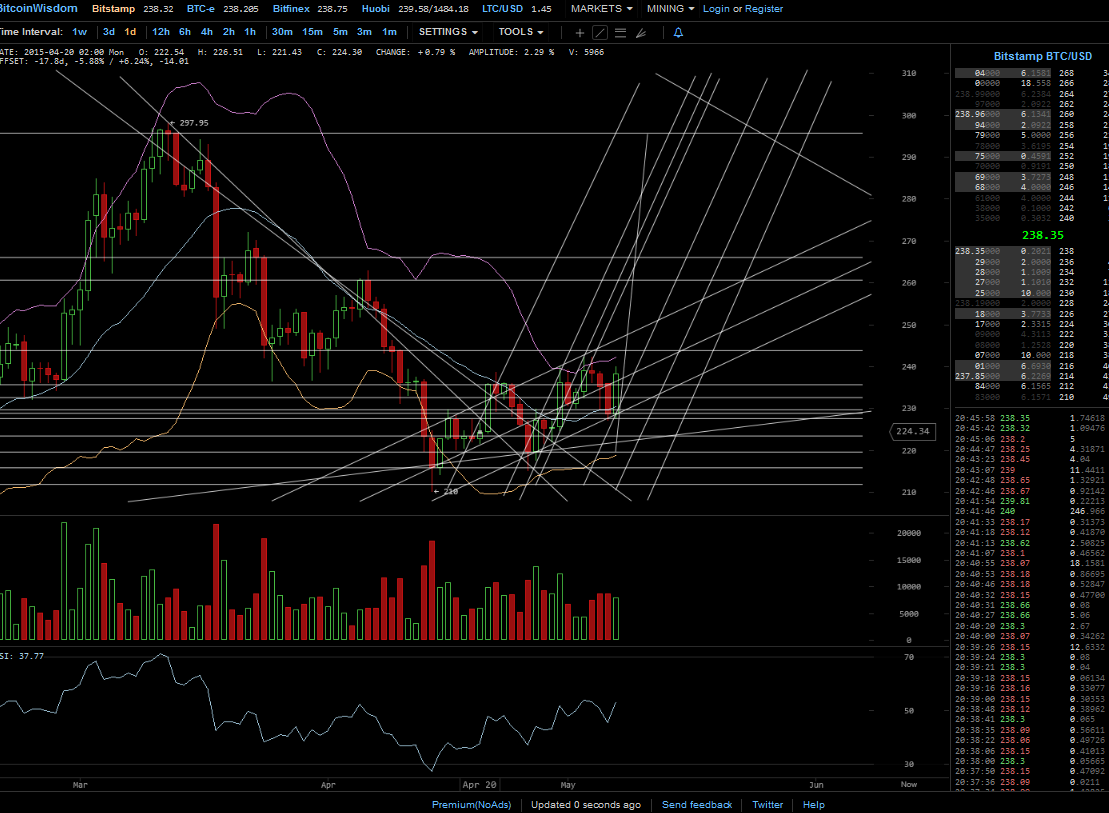
Task: Switch time interval to 1d
Action: click(130, 32)
